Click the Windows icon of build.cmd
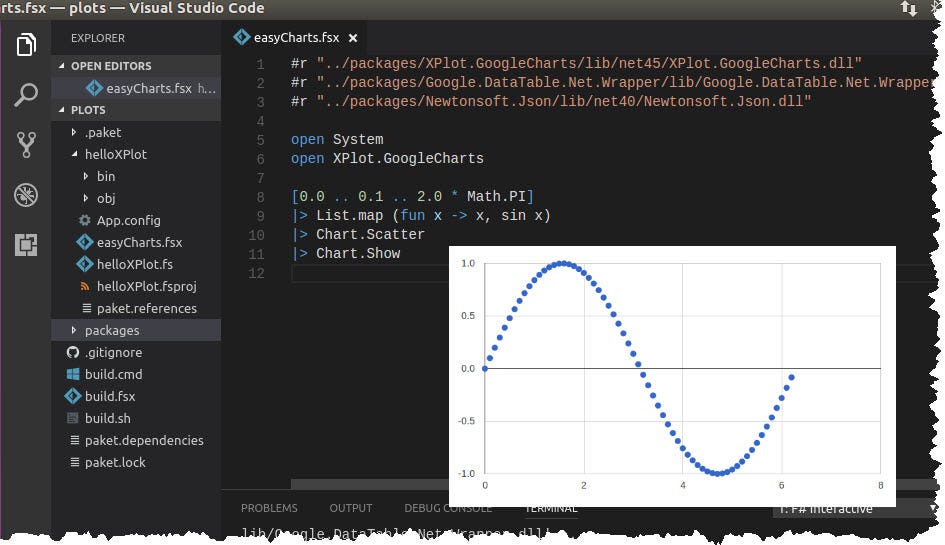Viewport: 945px width, 545px height. 73,374
